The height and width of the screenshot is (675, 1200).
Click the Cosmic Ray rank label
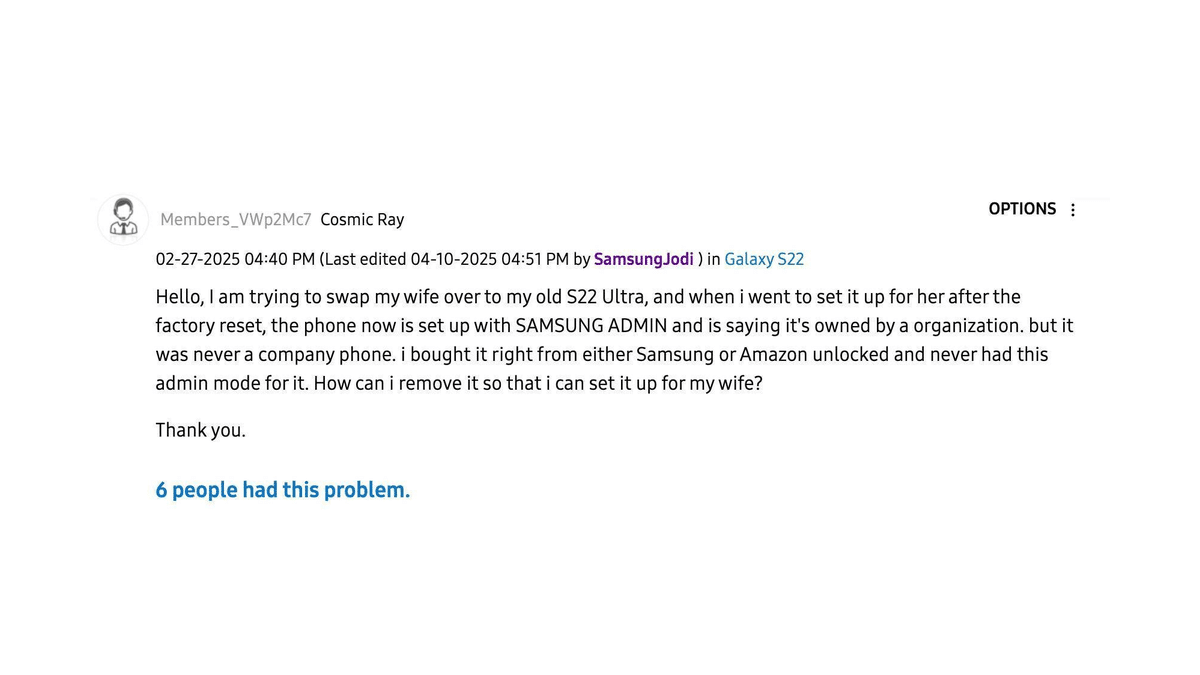[x=362, y=219]
